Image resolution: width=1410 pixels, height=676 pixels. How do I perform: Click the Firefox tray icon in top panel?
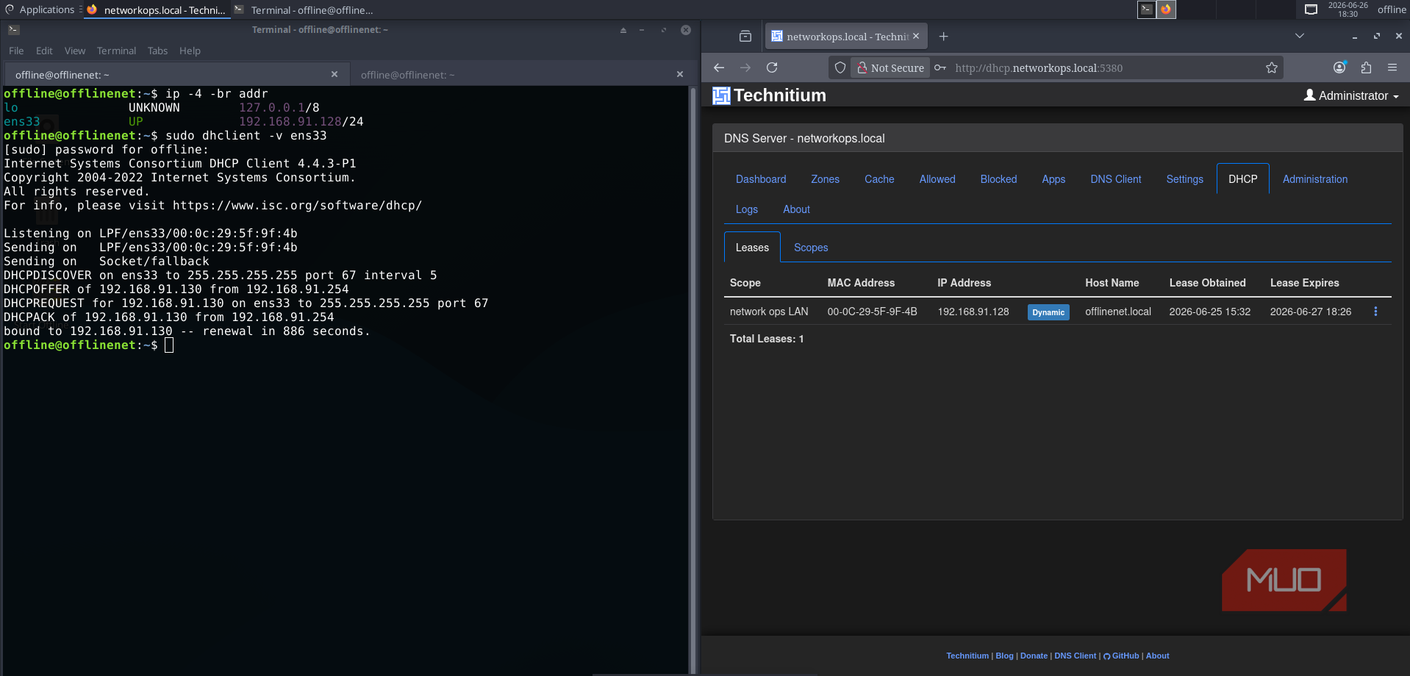click(x=1166, y=9)
